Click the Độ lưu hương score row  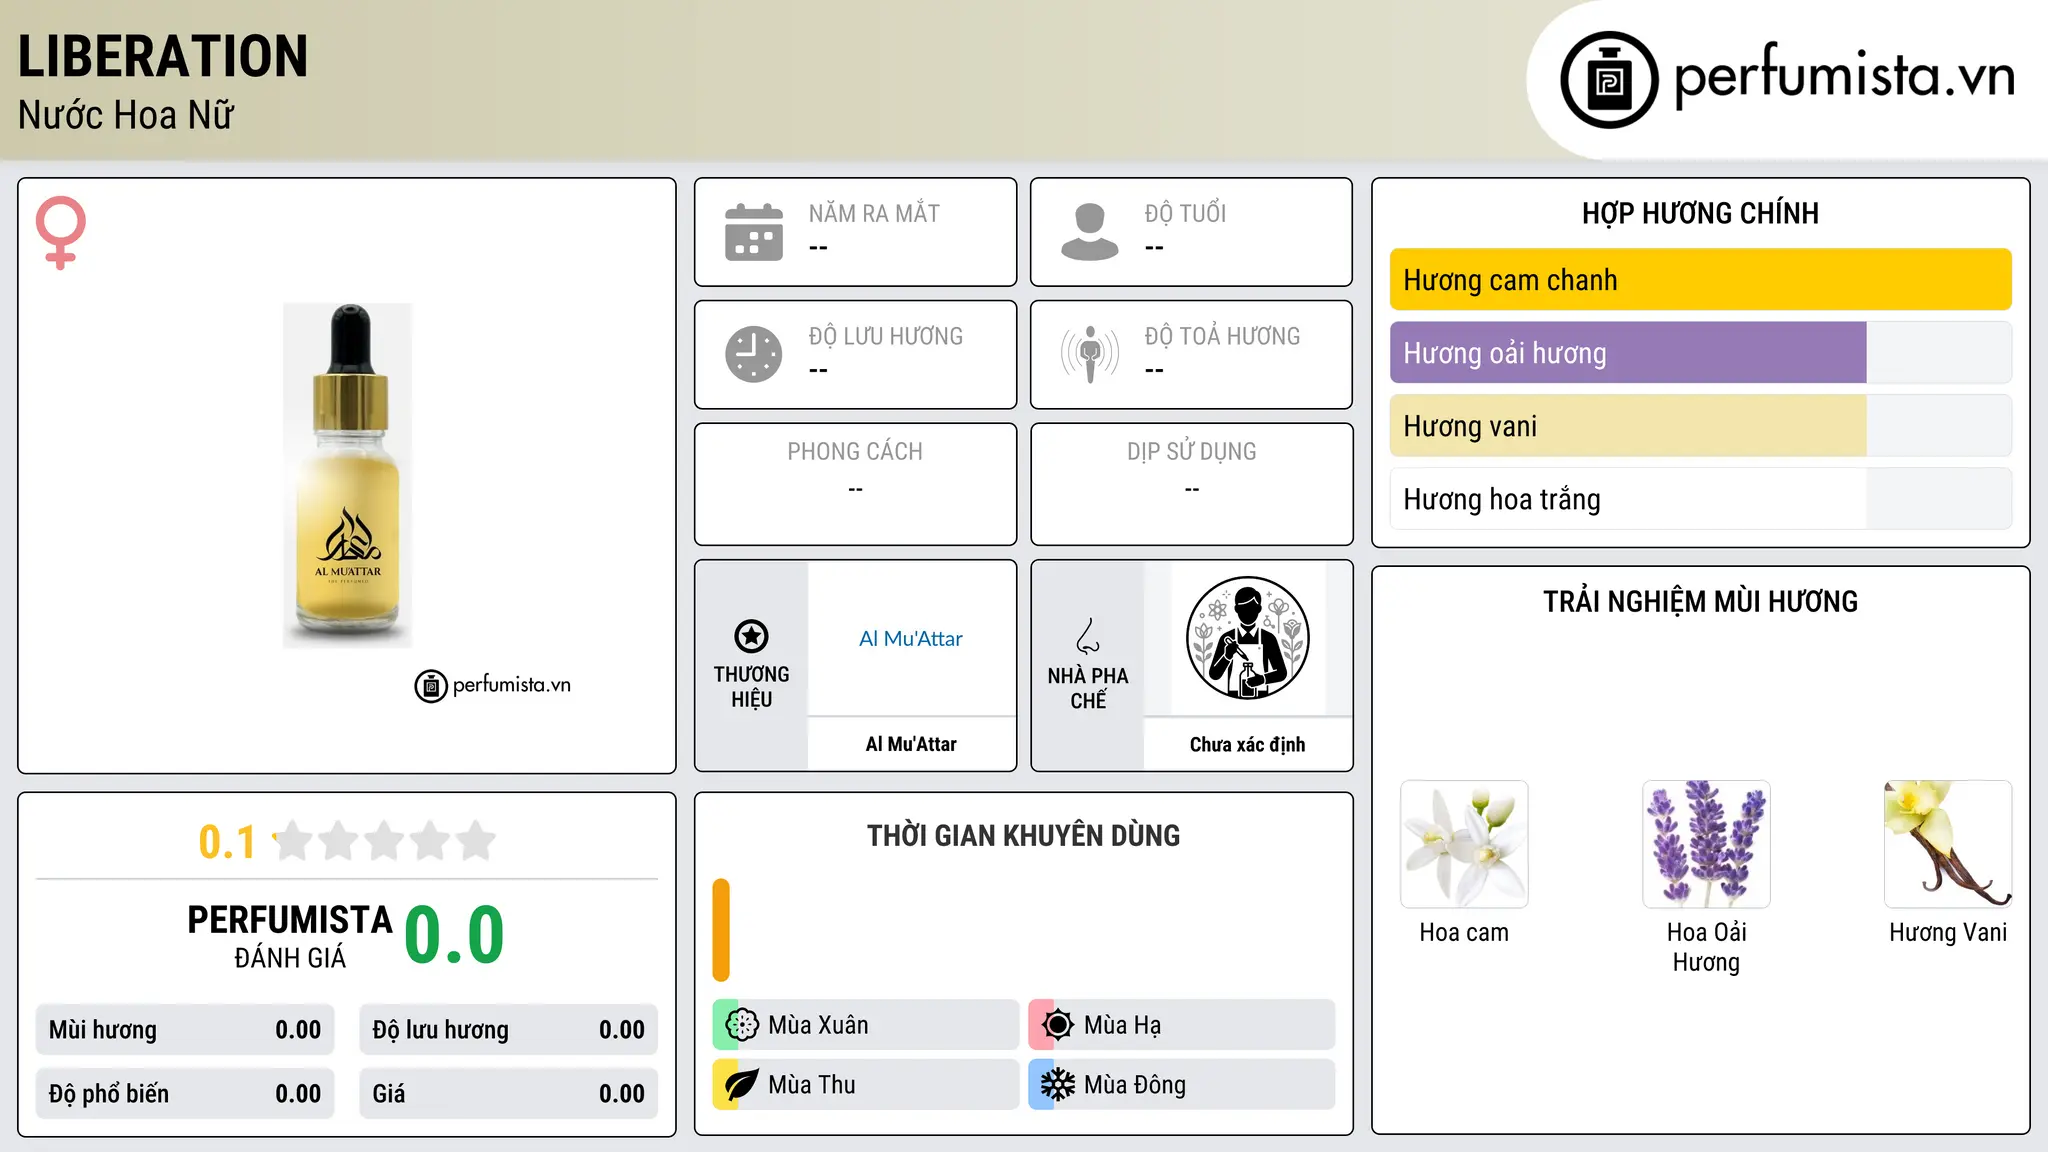(508, 1030)
